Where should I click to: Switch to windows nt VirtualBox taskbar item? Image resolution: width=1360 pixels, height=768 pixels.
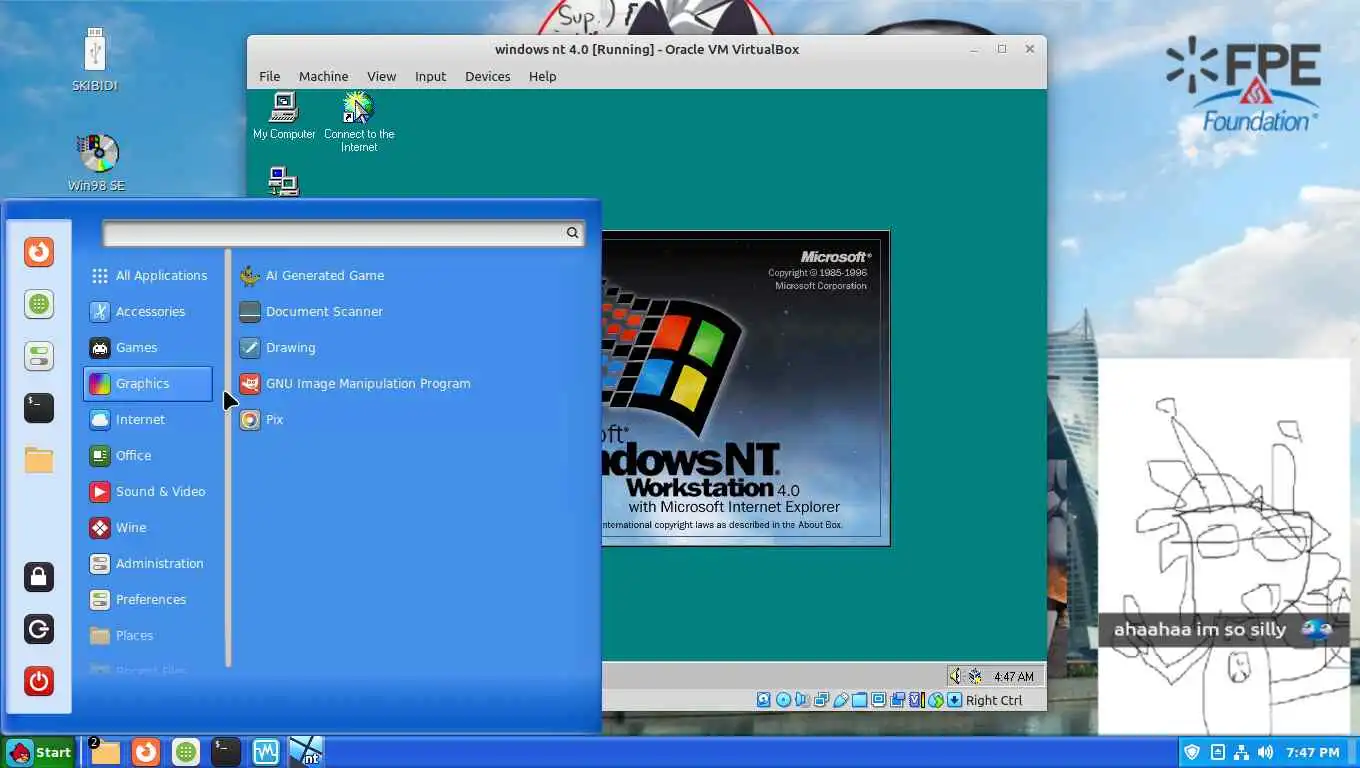(x=306, y=752)
